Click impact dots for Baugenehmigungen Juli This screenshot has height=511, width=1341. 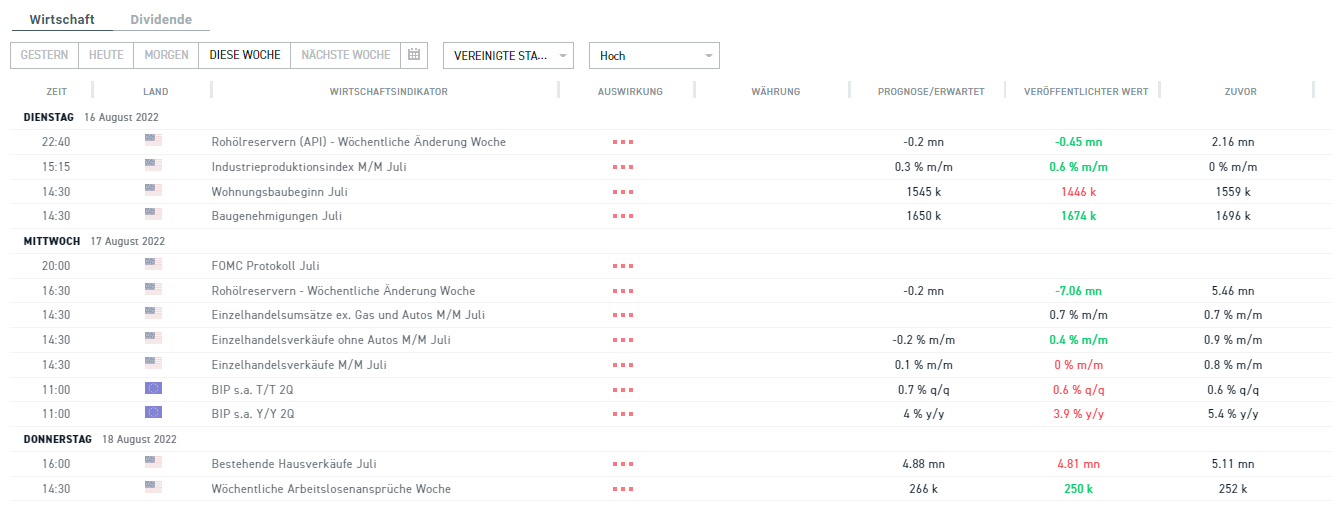point(623,216)
